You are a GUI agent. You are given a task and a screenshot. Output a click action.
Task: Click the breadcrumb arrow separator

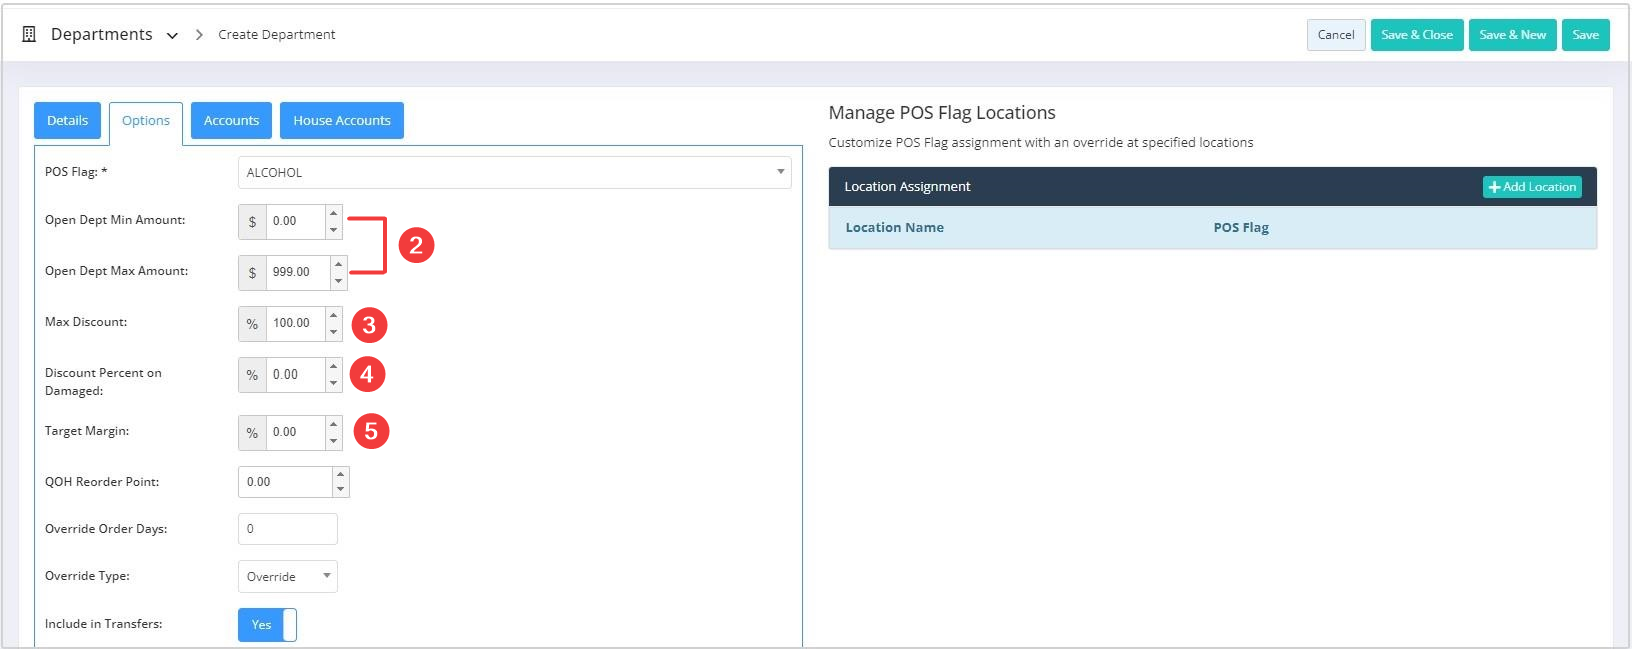(199, 34)
